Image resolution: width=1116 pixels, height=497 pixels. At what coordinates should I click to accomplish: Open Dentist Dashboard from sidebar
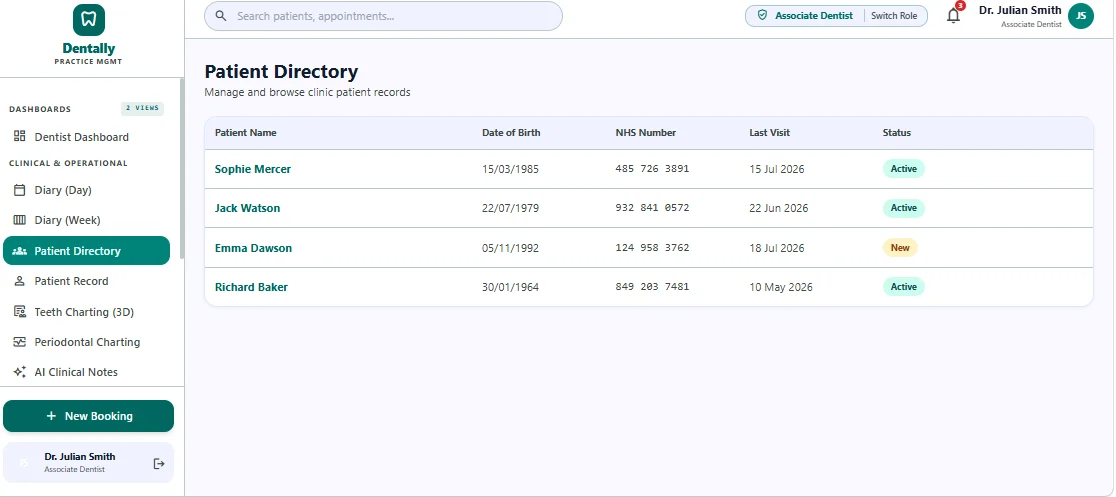coord(87,137)
